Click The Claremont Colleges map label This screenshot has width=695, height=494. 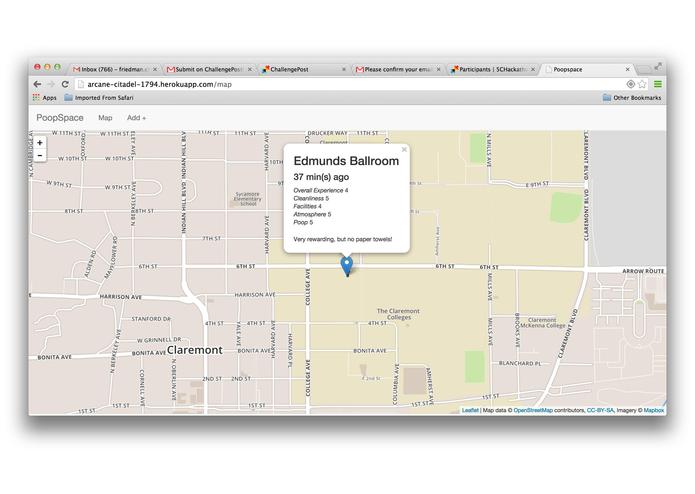point(398,314)
